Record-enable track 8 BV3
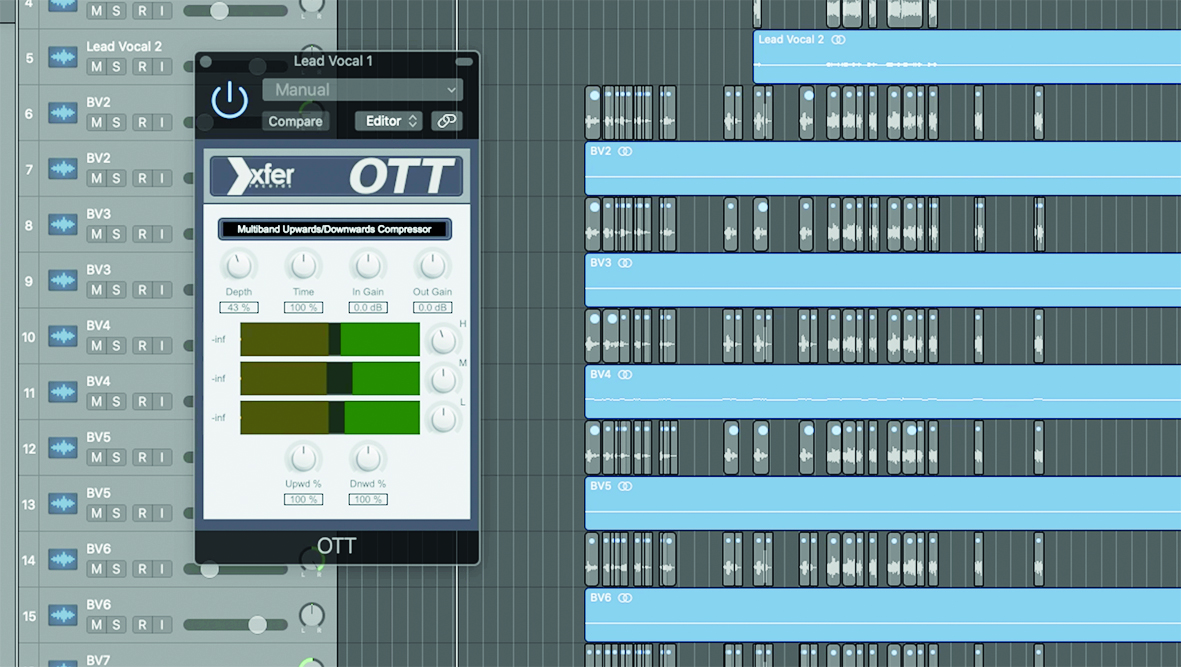This screenshot has width=1181, height=667. click(142, 233)
